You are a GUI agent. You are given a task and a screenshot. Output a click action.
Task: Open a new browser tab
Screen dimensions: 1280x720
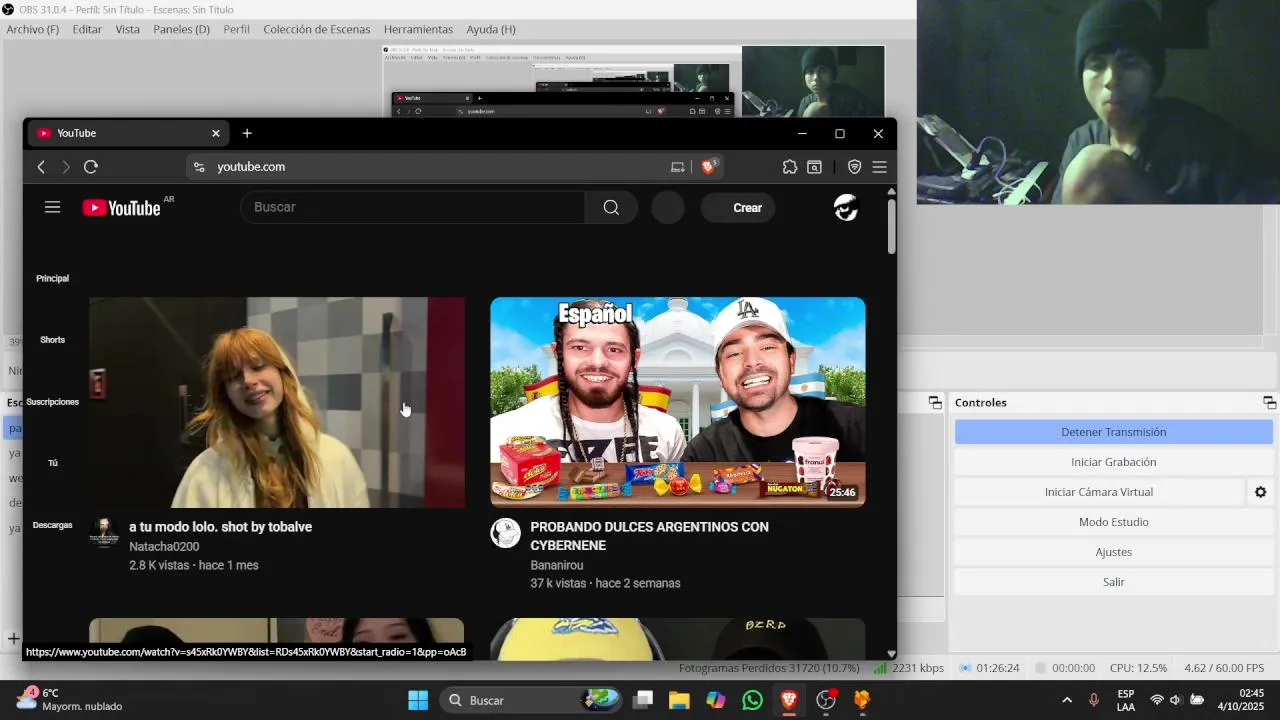(247, 133)
